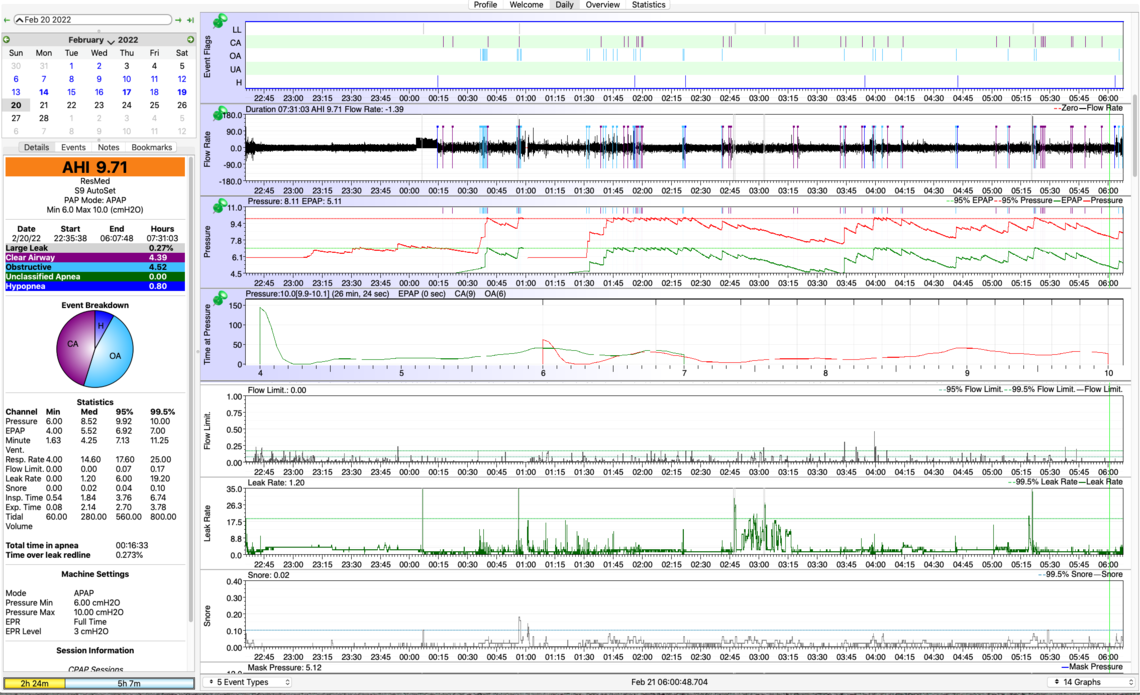Click the 'Pressure: 8.11 EPAP: 5.11' header text
This screenshot has width=1140, height=695.
pyautogui.click(x=294, y=201)
